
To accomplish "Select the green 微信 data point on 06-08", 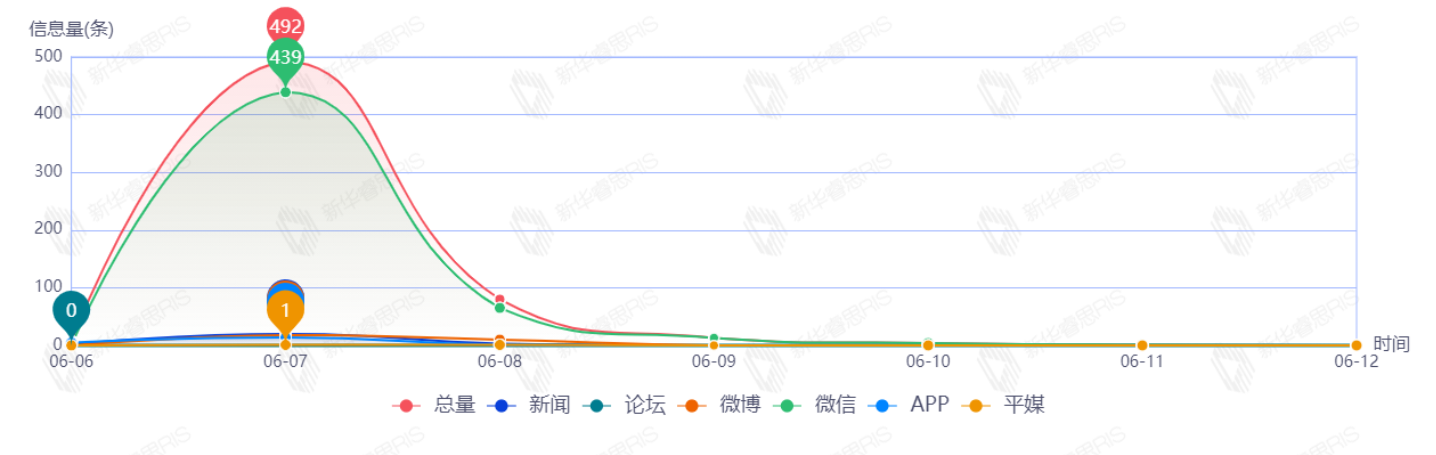I will 500,308.
